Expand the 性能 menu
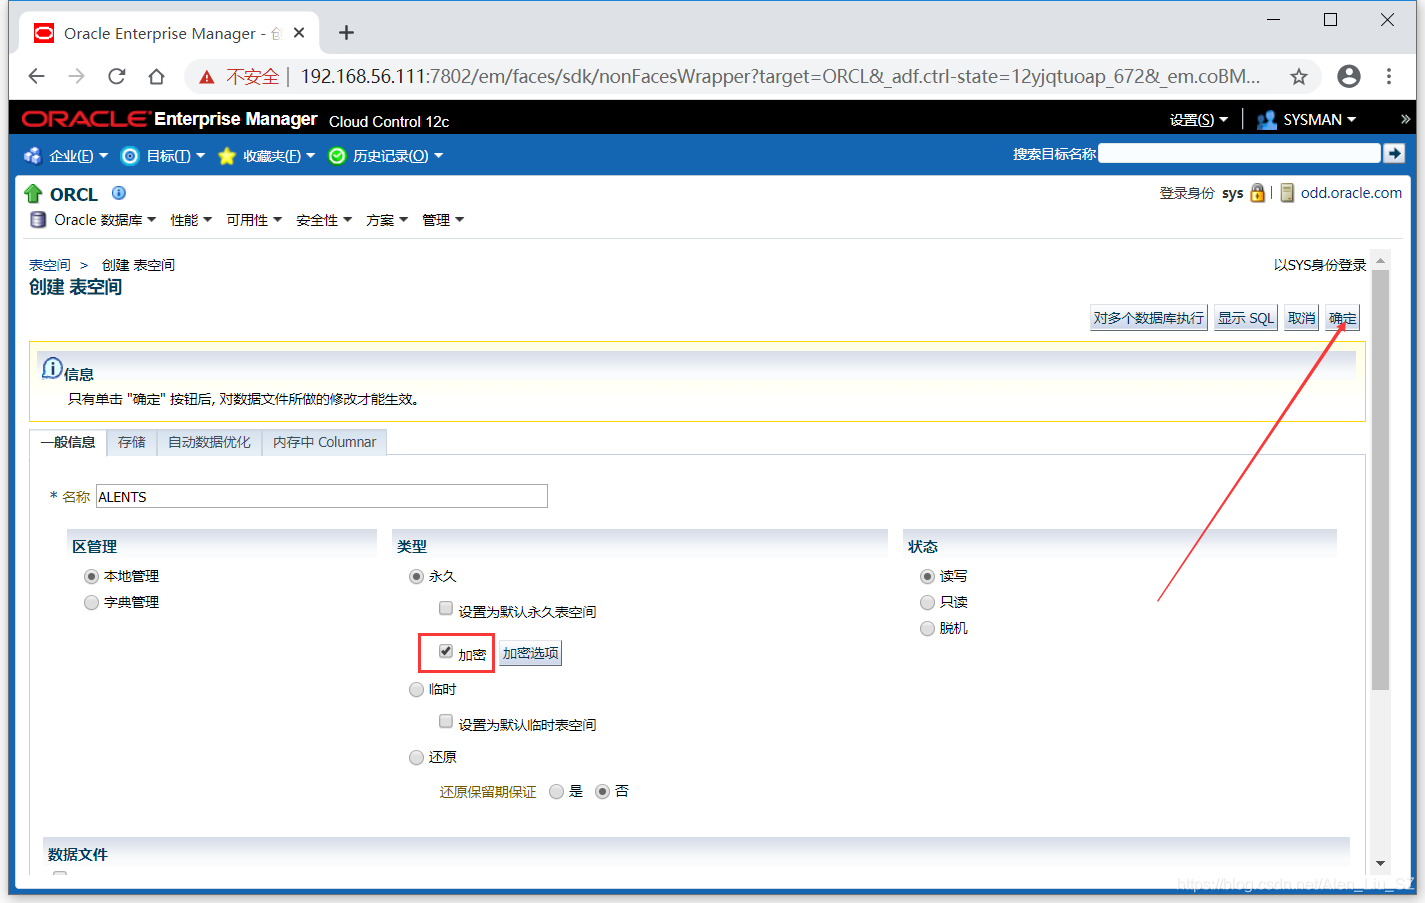This screenshot has width=1425, height=903. pyautogui.click(x=190, y=220)
